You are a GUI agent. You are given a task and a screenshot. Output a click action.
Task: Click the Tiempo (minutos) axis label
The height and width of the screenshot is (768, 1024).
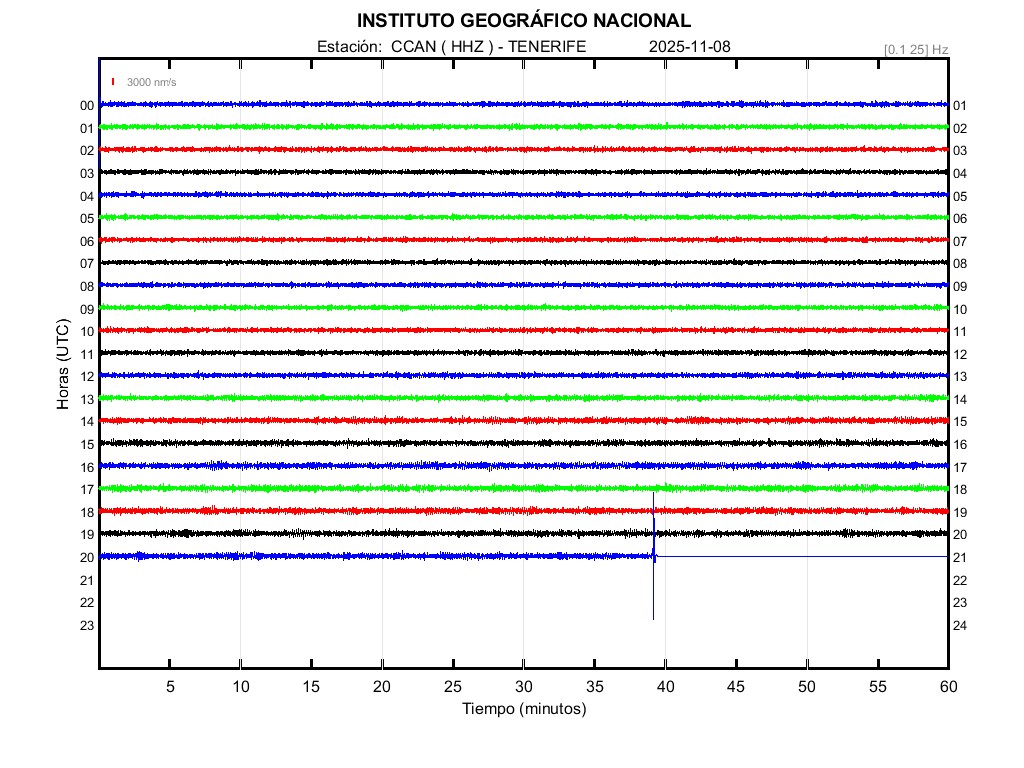[524, 709]
